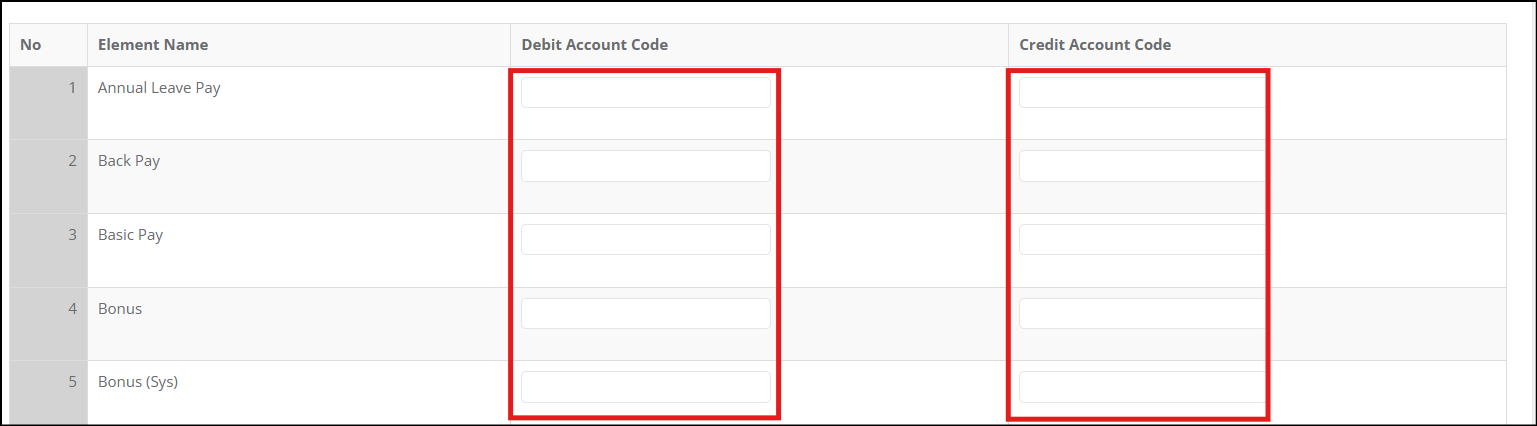
Task: Select the Basic Pay element name
Action: click(130, 235)
